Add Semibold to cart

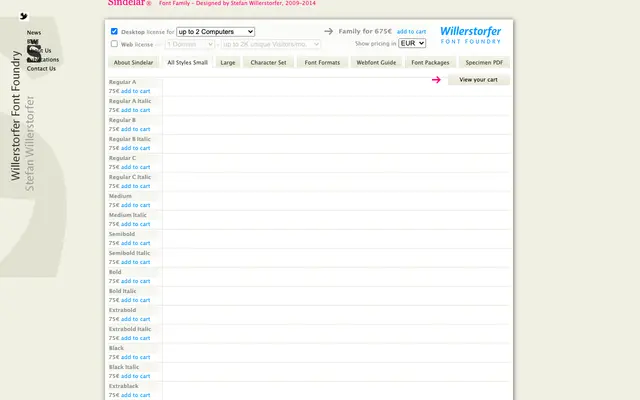(x=136, y=243)
